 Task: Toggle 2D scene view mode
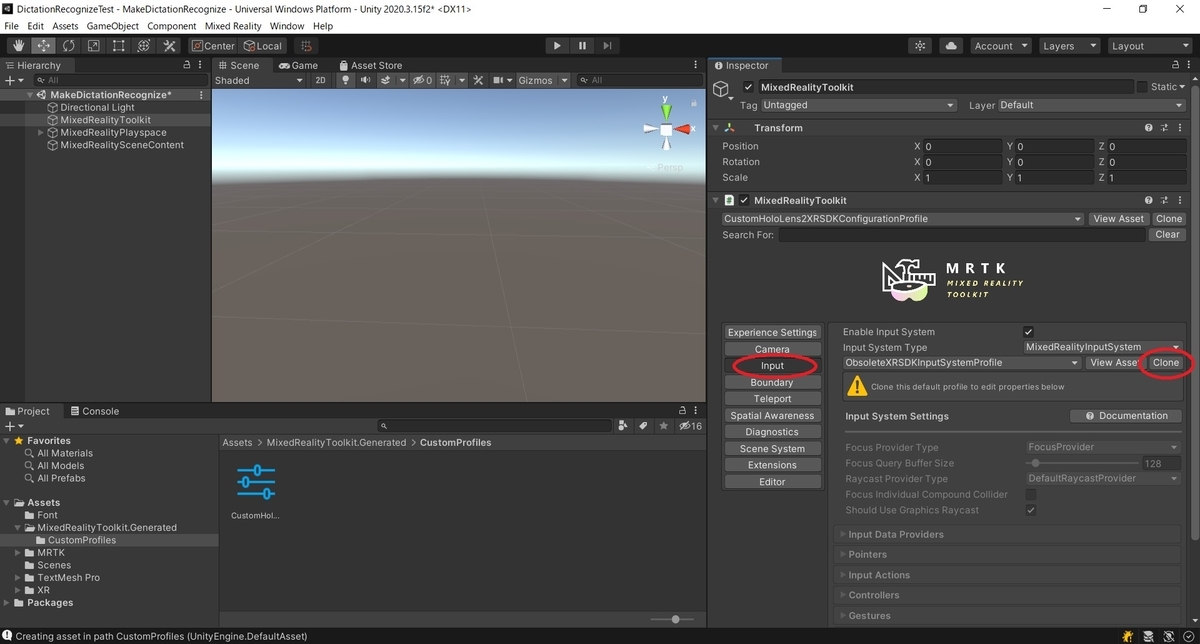[320, 80]
